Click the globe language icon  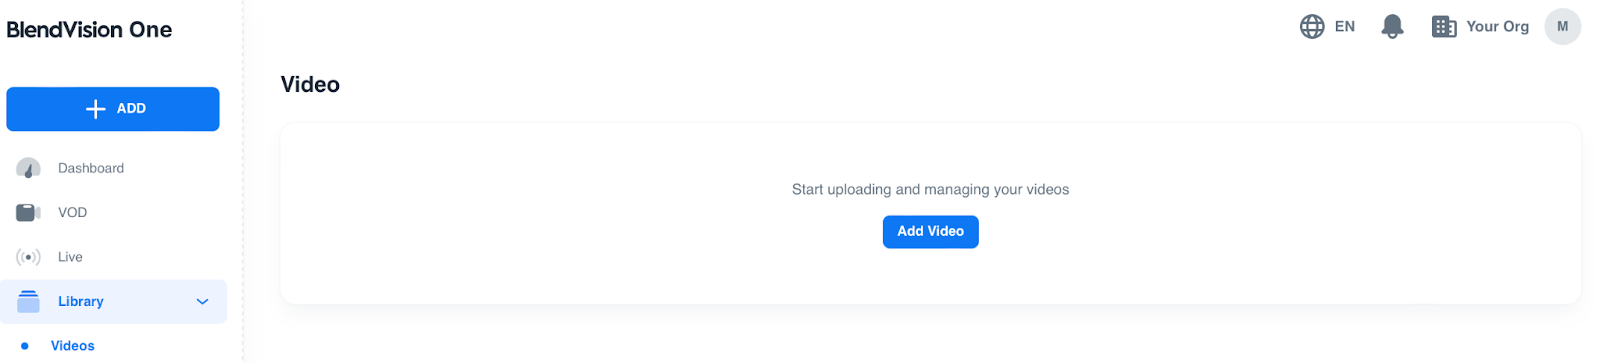[1312, 27]
